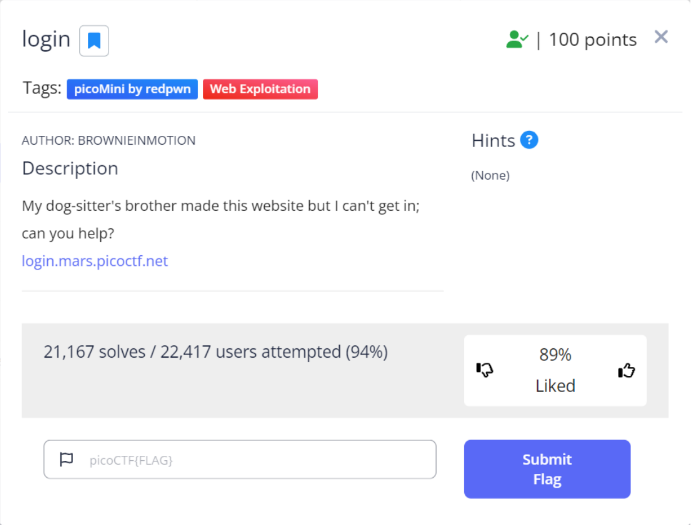The image size is (691, 525).
Task: Dislike the challenge with thumbs down
Action: 486,370
